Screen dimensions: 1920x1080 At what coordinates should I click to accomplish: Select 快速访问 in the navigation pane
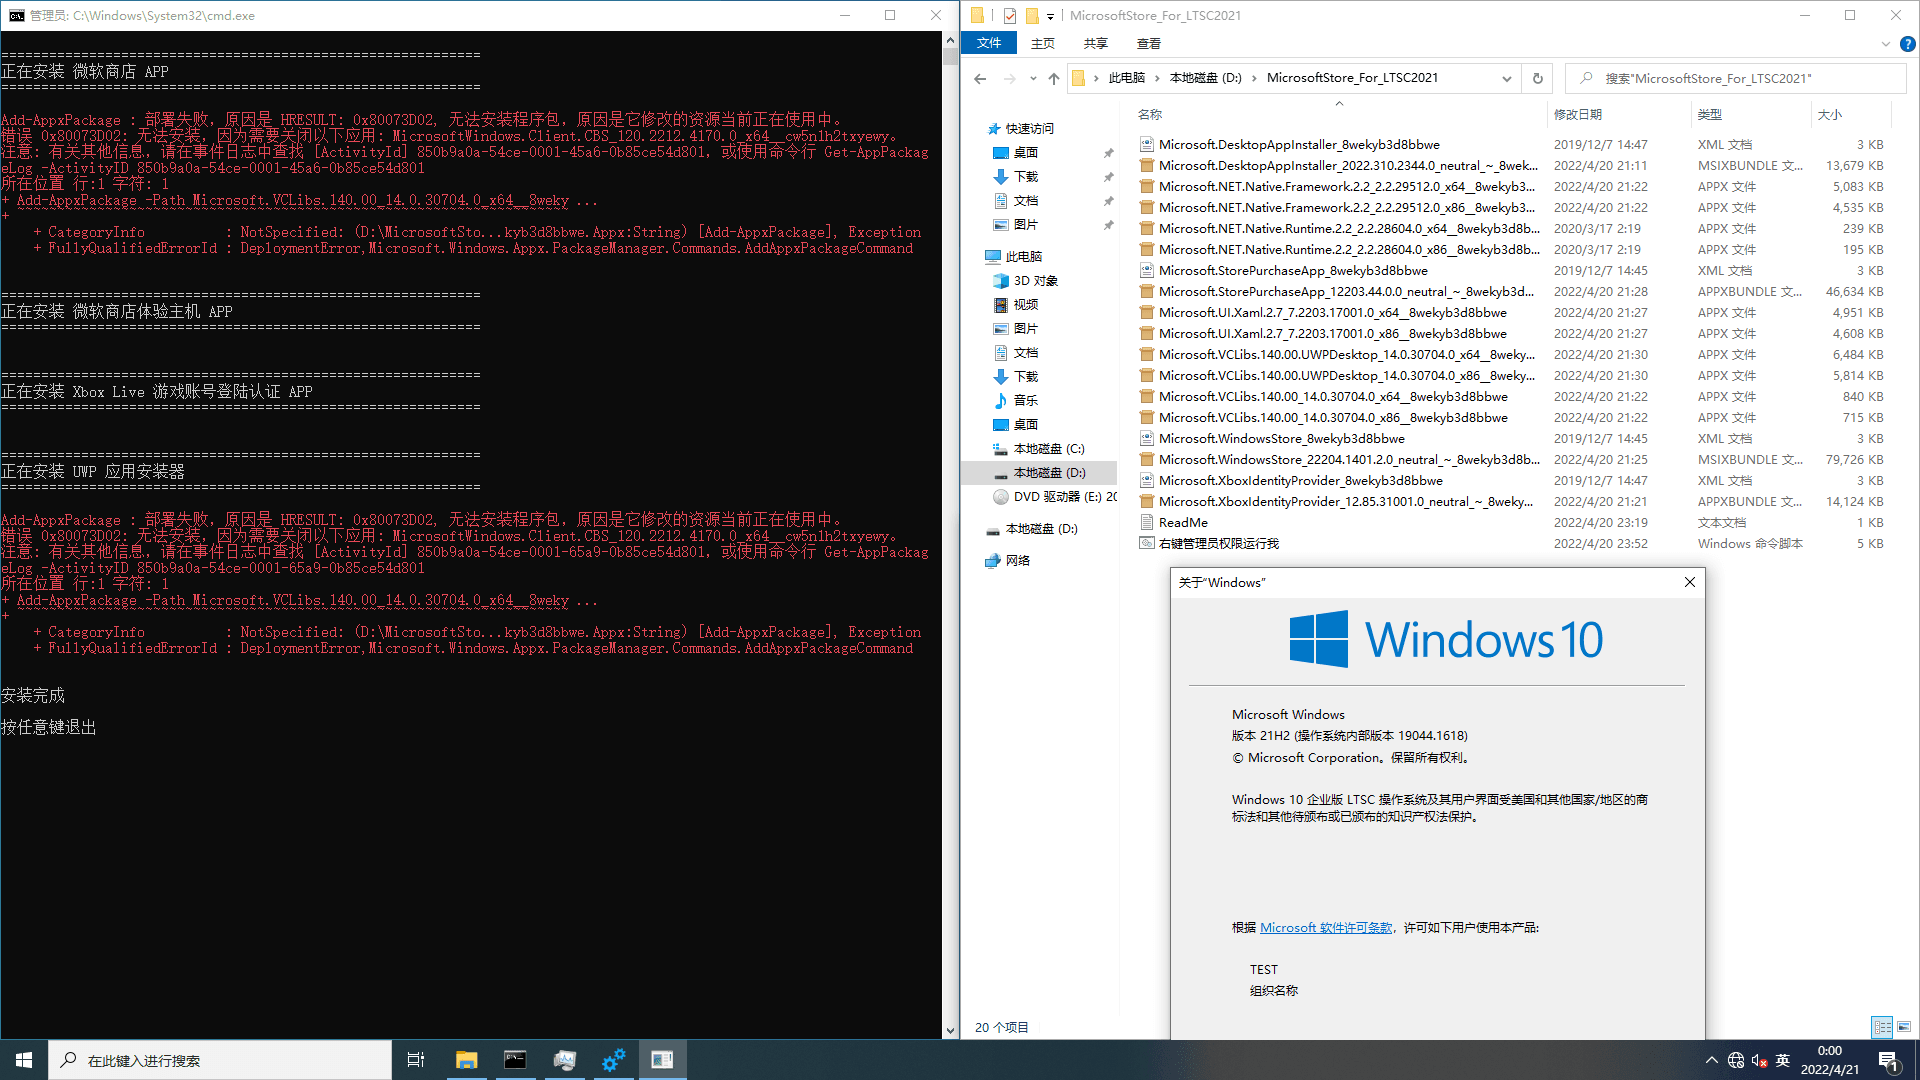(1030, 129)
